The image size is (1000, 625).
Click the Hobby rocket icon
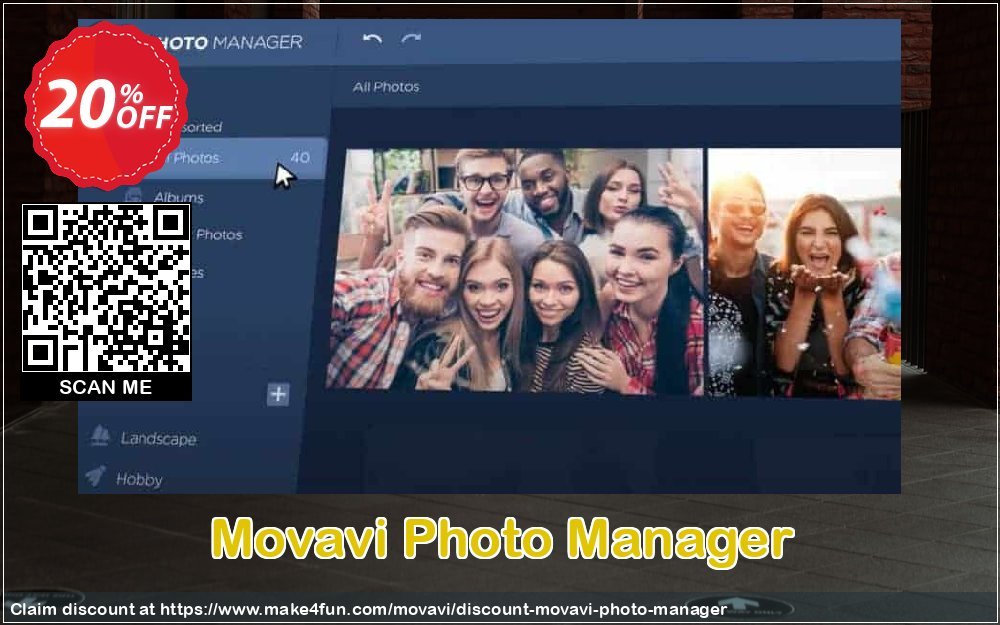pos(96,475)
